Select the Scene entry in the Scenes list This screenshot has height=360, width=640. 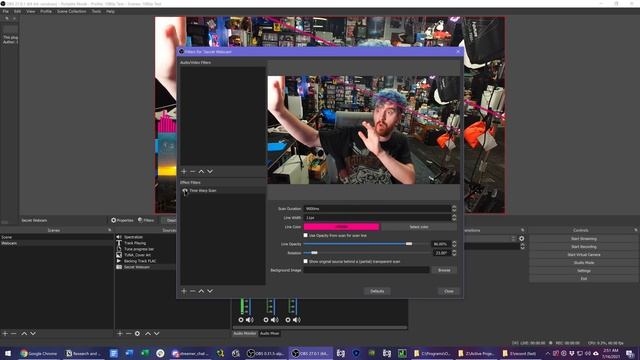coord(56,237)
